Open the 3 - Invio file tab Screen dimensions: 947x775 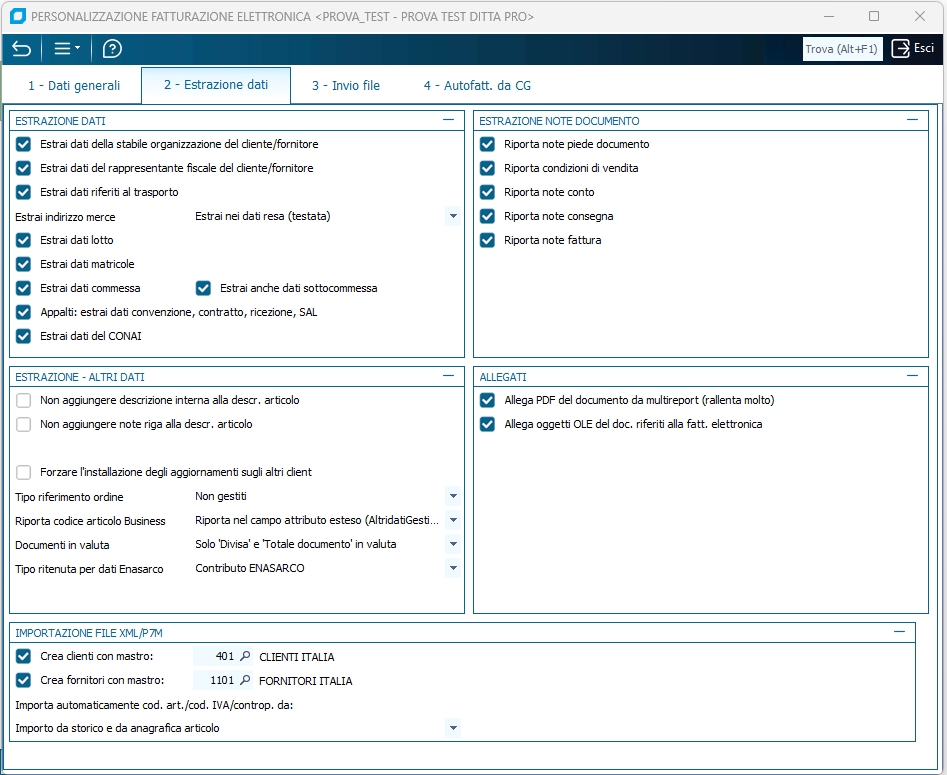coord(346,86)
